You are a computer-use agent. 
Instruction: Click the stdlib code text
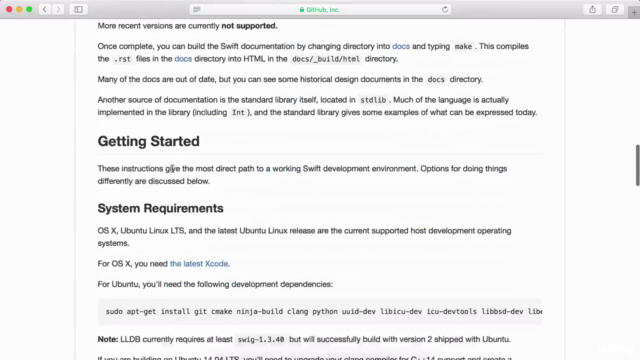click(373, 100)
